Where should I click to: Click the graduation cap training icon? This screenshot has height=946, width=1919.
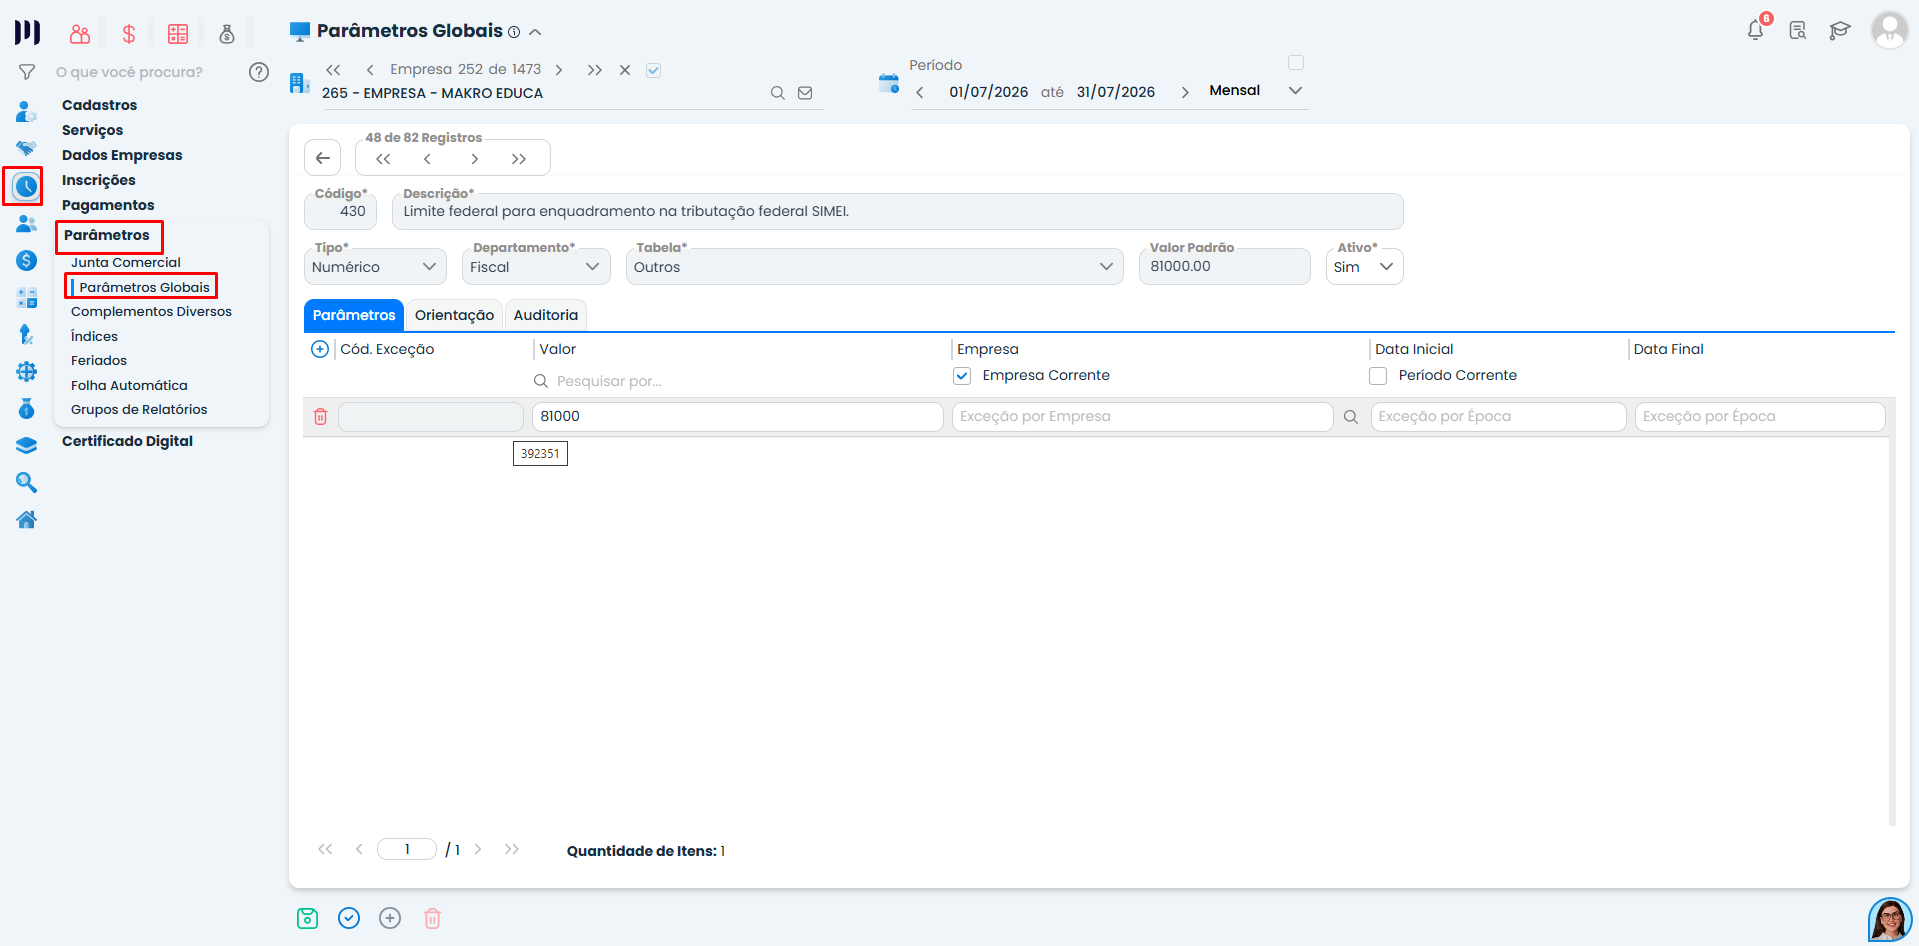point(1839,30)
